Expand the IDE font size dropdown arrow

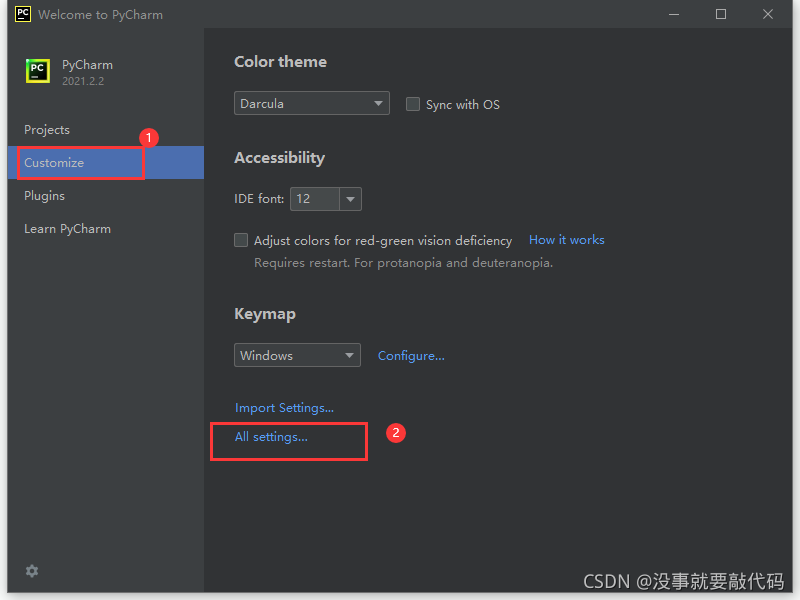(x=351, y=199)
